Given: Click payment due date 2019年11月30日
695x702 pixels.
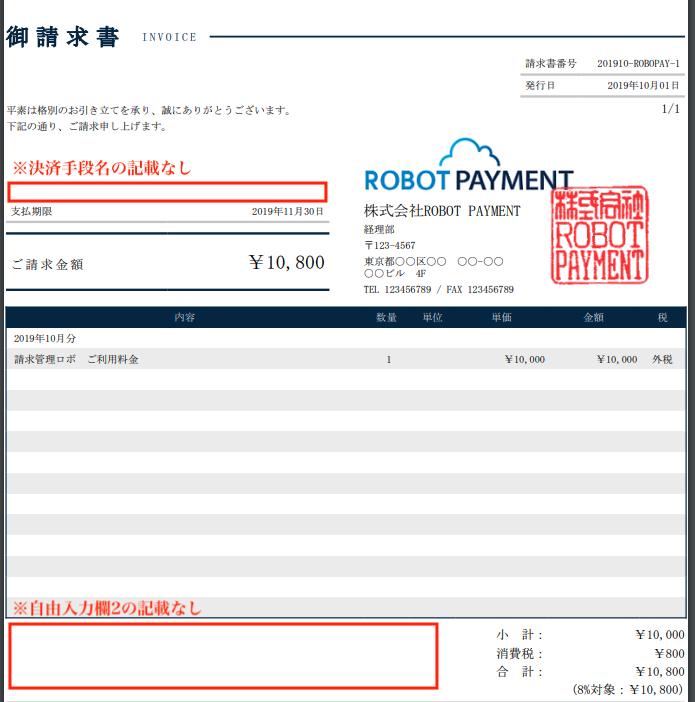Looking at the screenshot, I should (x=287, y=211).
